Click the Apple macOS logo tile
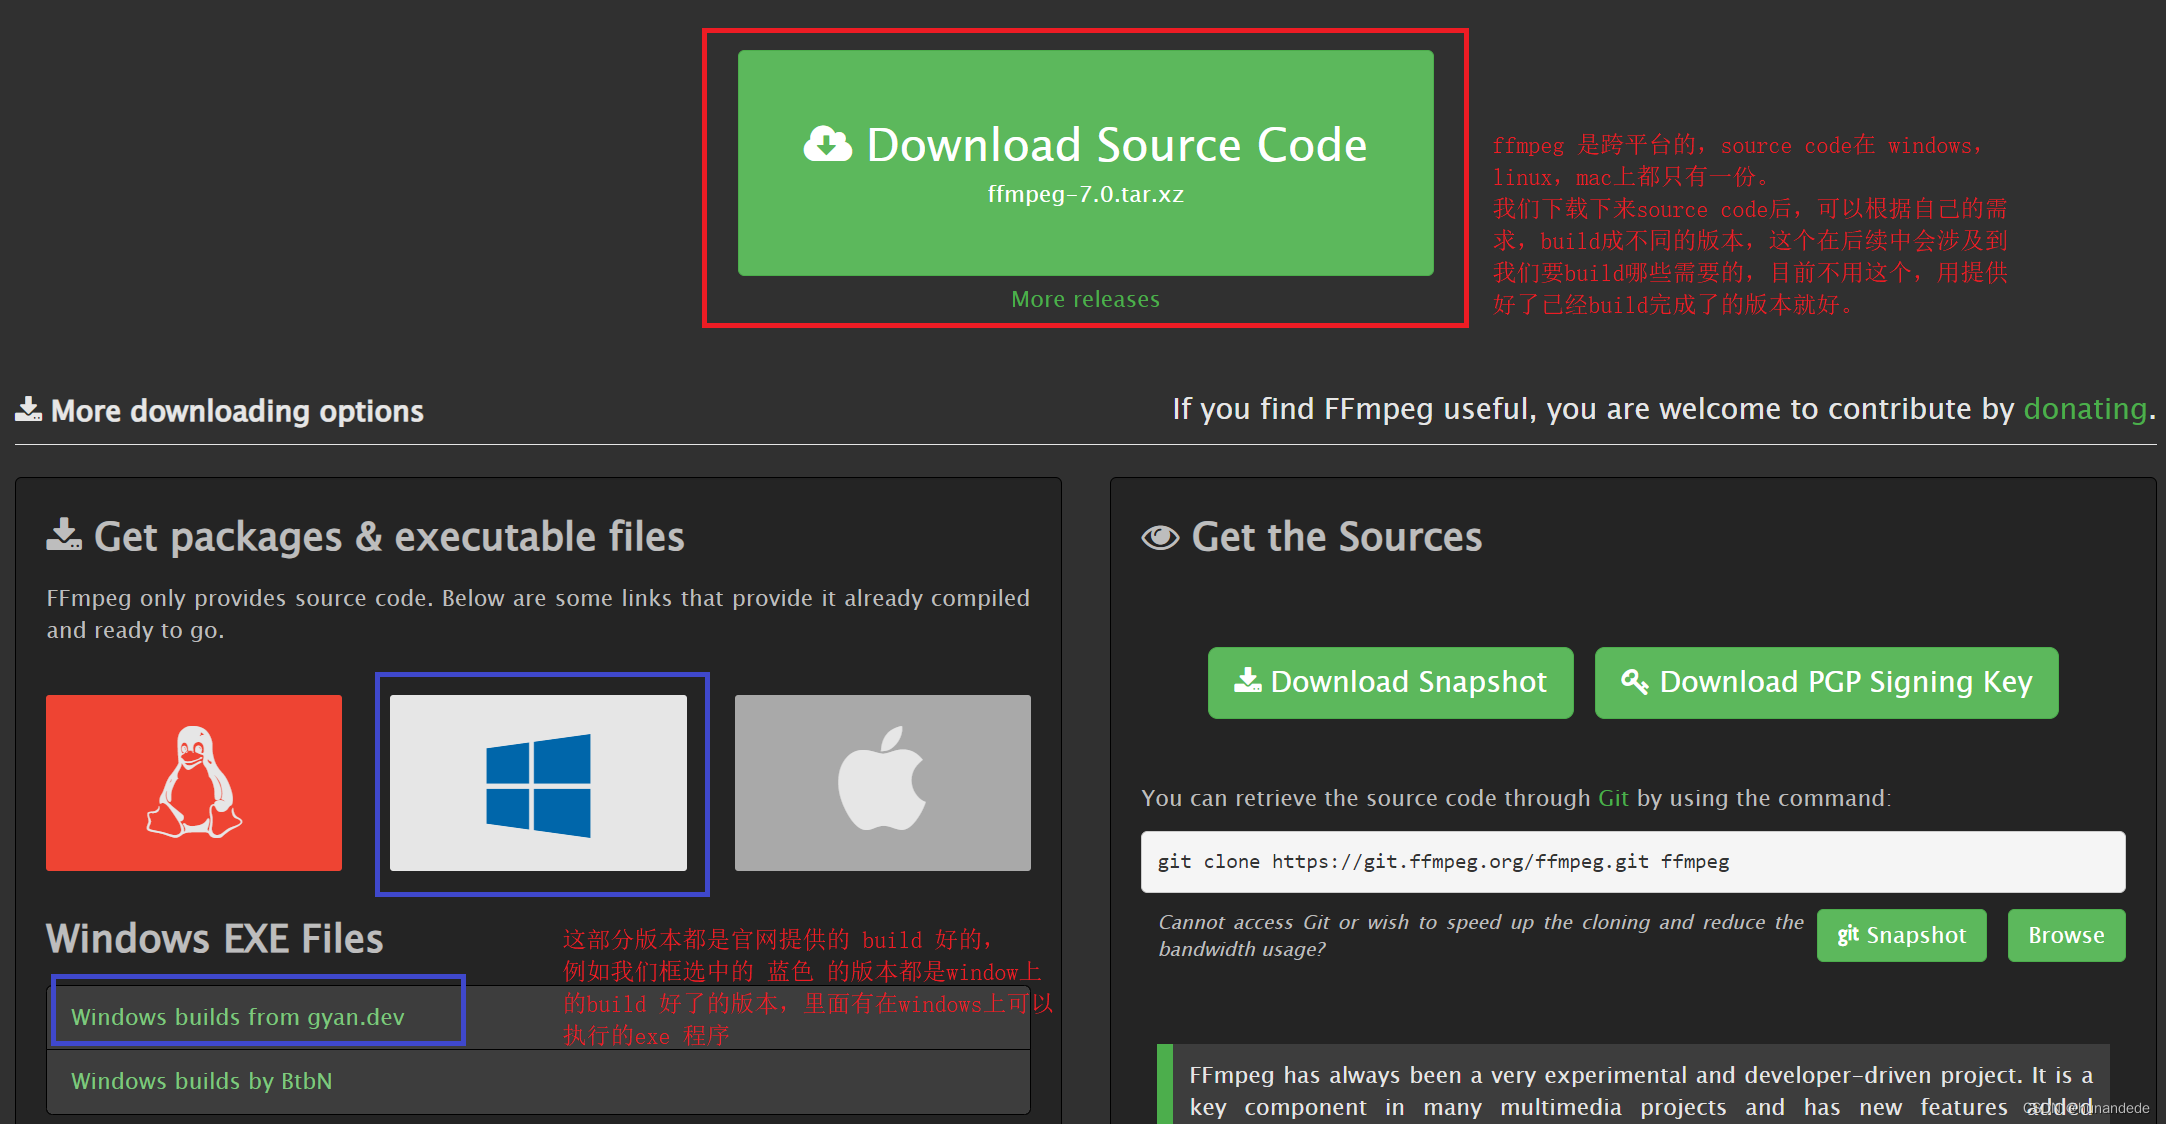2166x1124 pixels. 882,782
